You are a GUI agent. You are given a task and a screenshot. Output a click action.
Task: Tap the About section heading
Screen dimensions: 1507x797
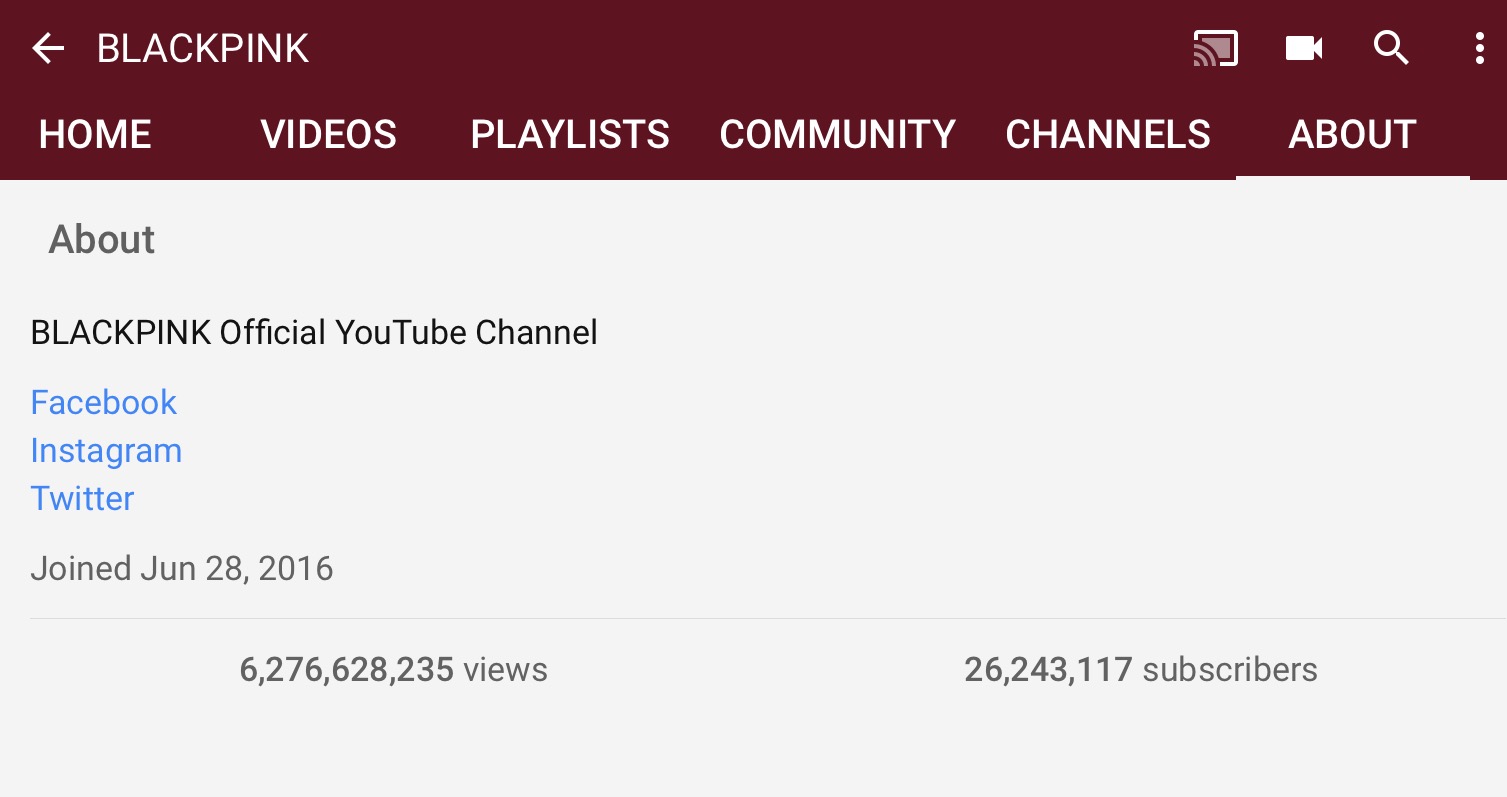click(102, 240)
